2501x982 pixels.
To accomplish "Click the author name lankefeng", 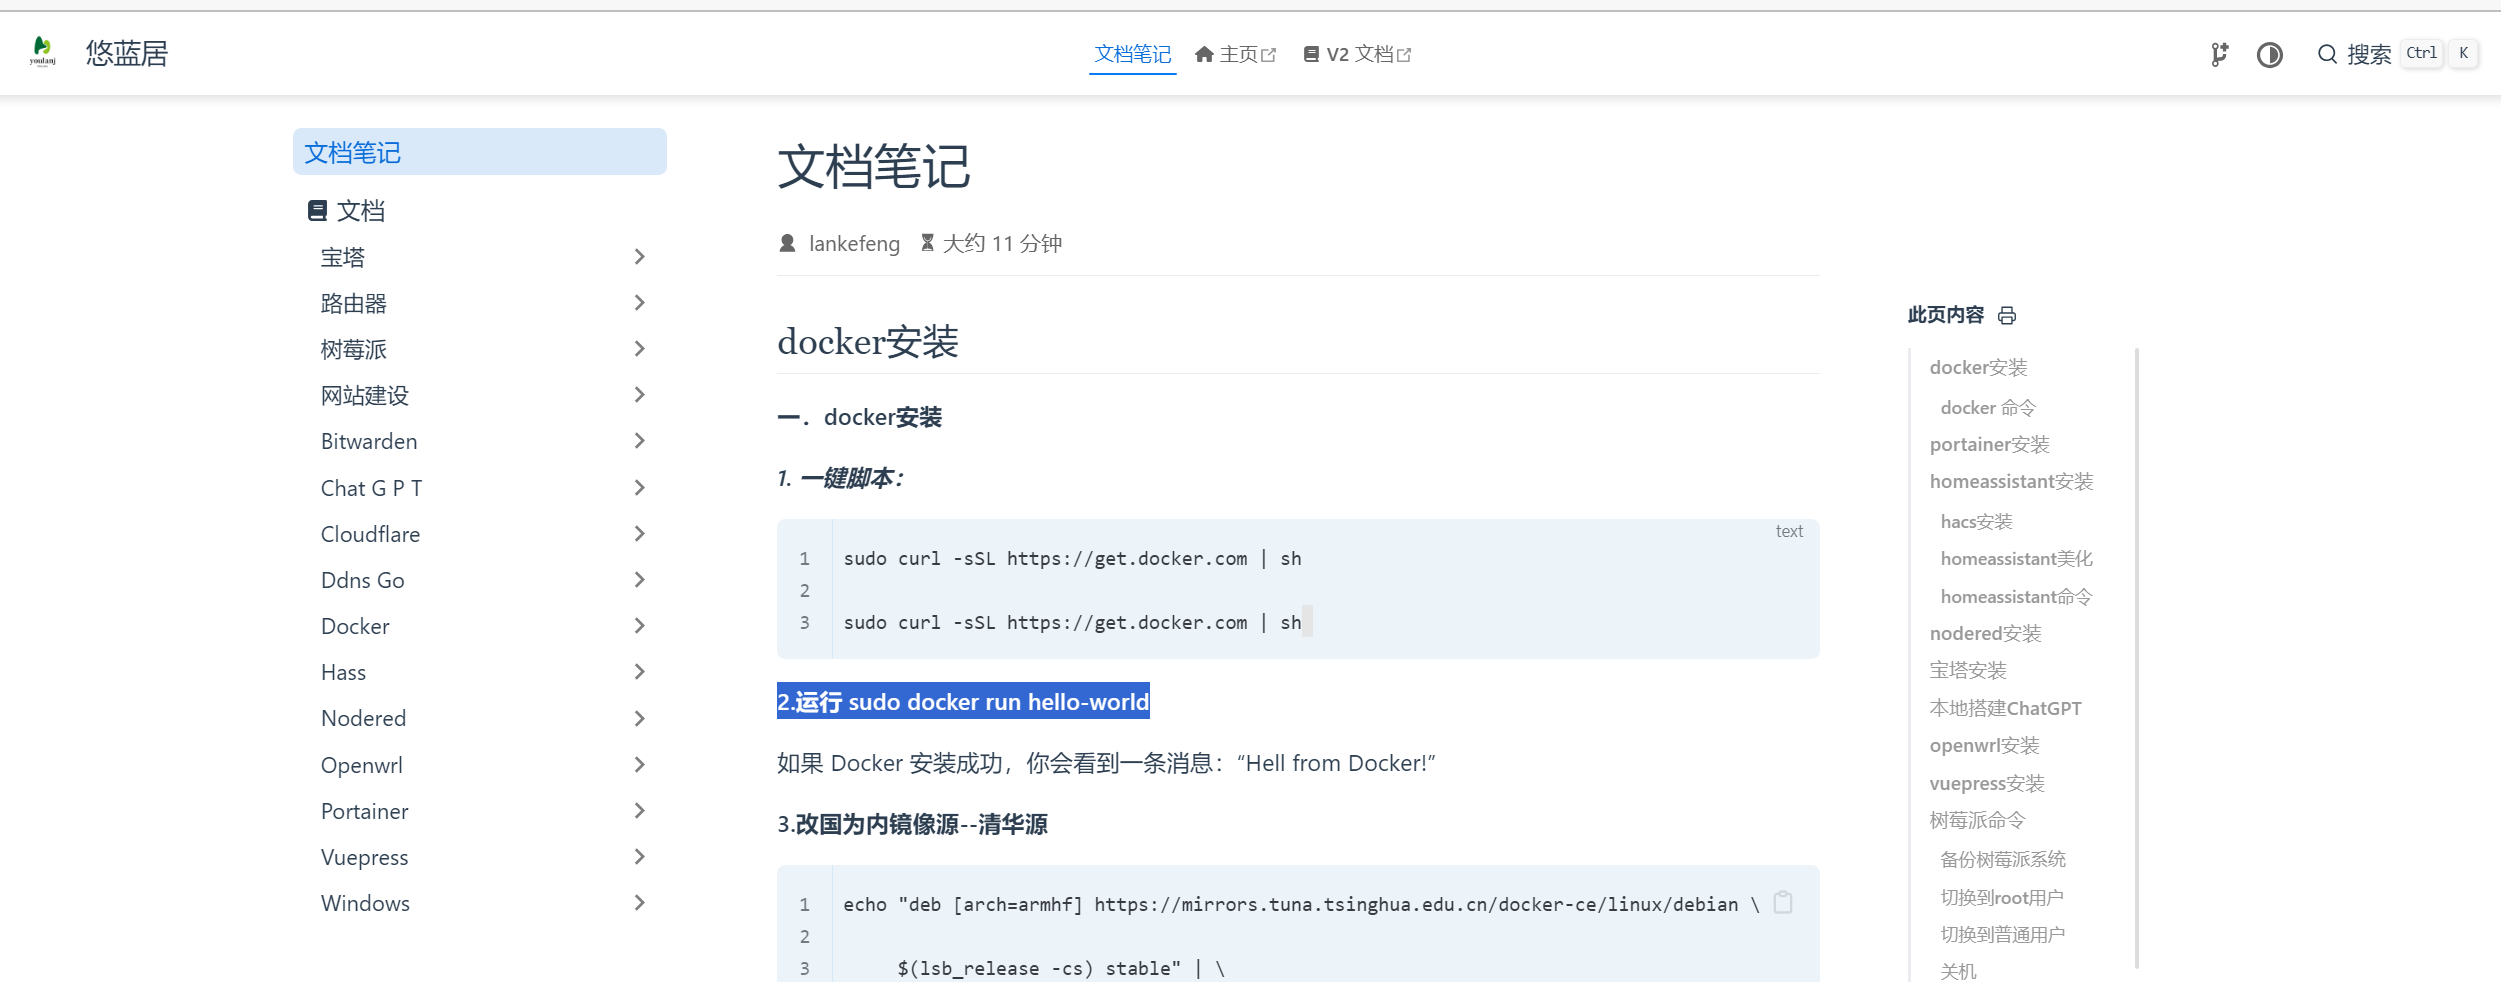I will (x=854, y=243).
